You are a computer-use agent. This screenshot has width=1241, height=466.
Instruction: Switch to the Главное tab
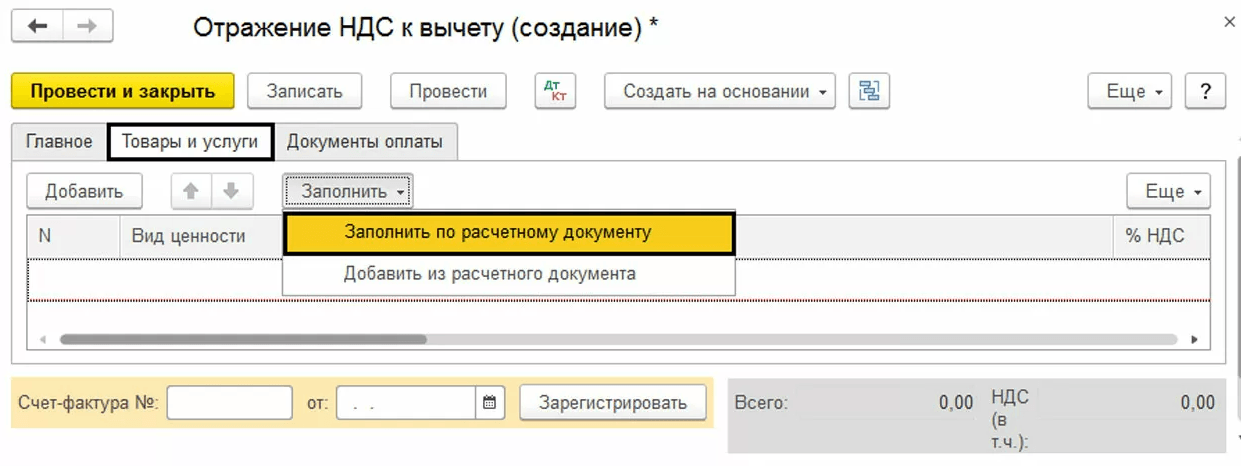[59, 142]
